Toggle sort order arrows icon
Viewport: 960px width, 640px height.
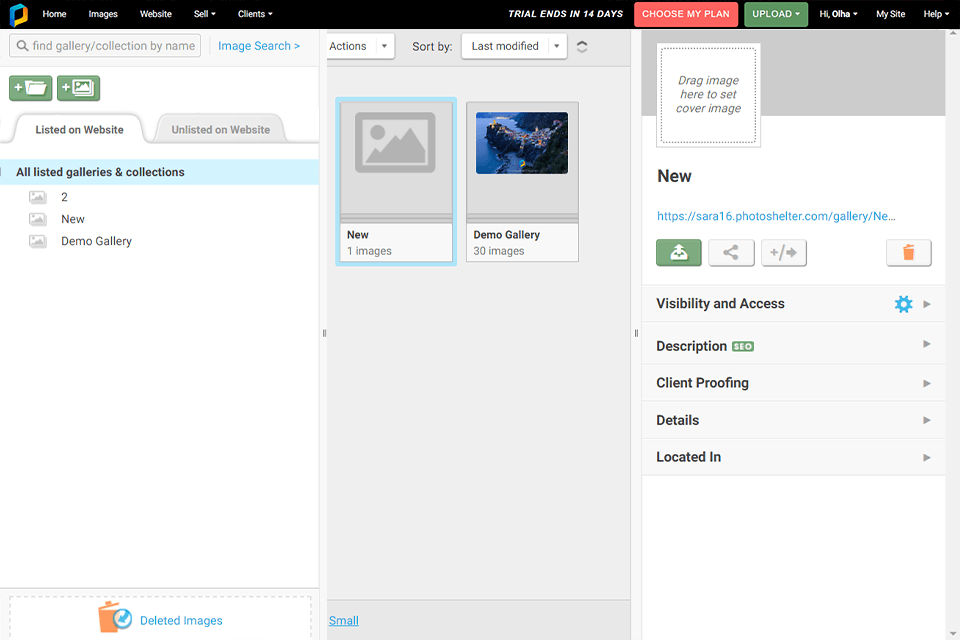click(x=582, y=46)
